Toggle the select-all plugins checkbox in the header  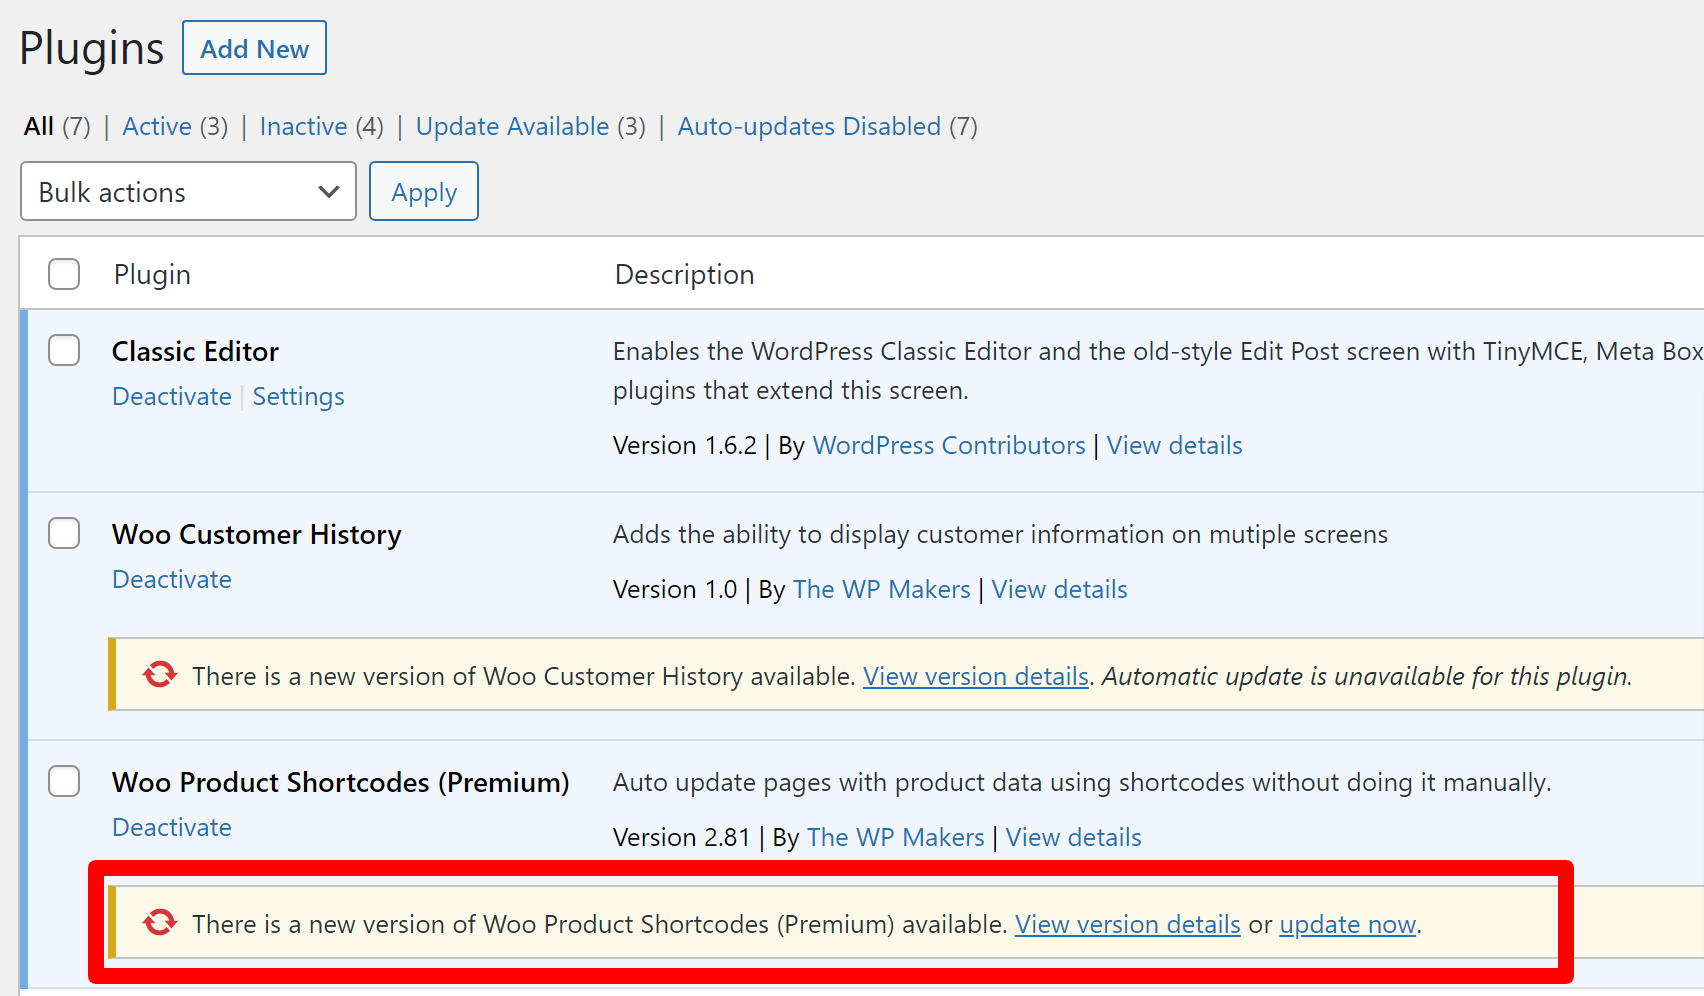click(x=64, y=273)
